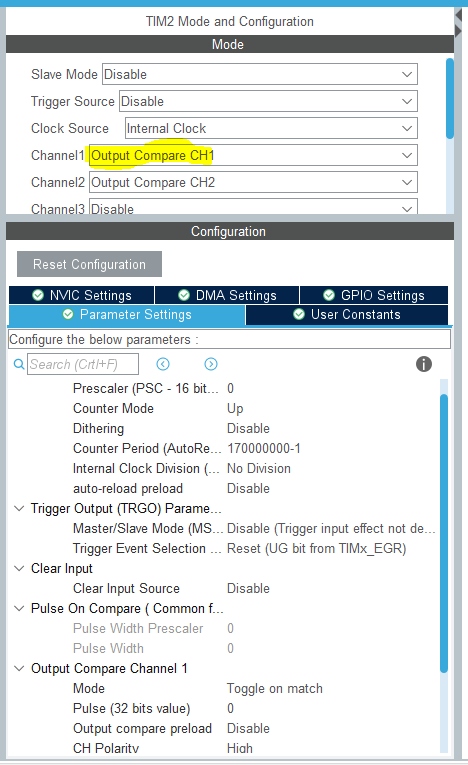Click the Mode section header bar

pyautogui.click(x=230, y=44)
